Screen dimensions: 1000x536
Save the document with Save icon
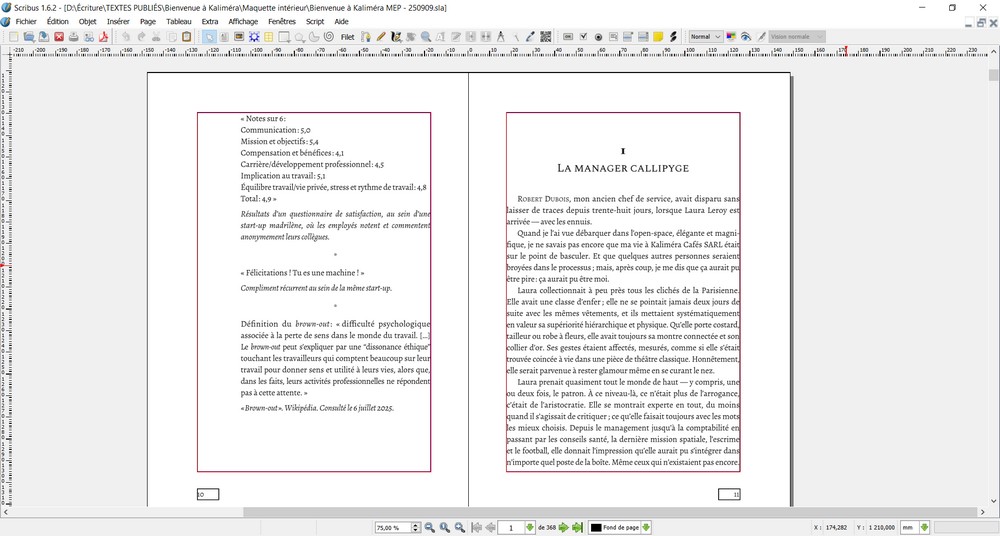click(x=43, y=36)
